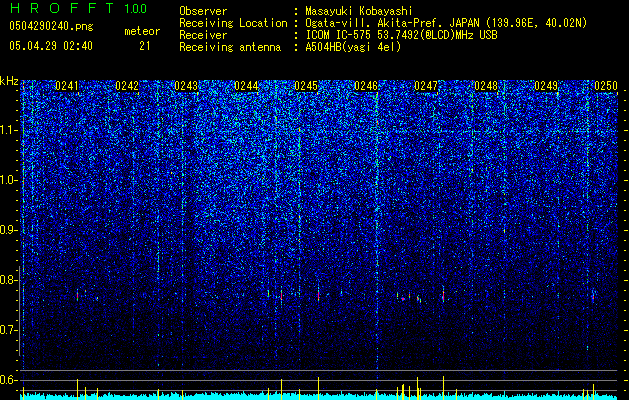The height and width of the screenshot is (400, 629).
Task: Click the Receiving antenna label
Action: 230,47
